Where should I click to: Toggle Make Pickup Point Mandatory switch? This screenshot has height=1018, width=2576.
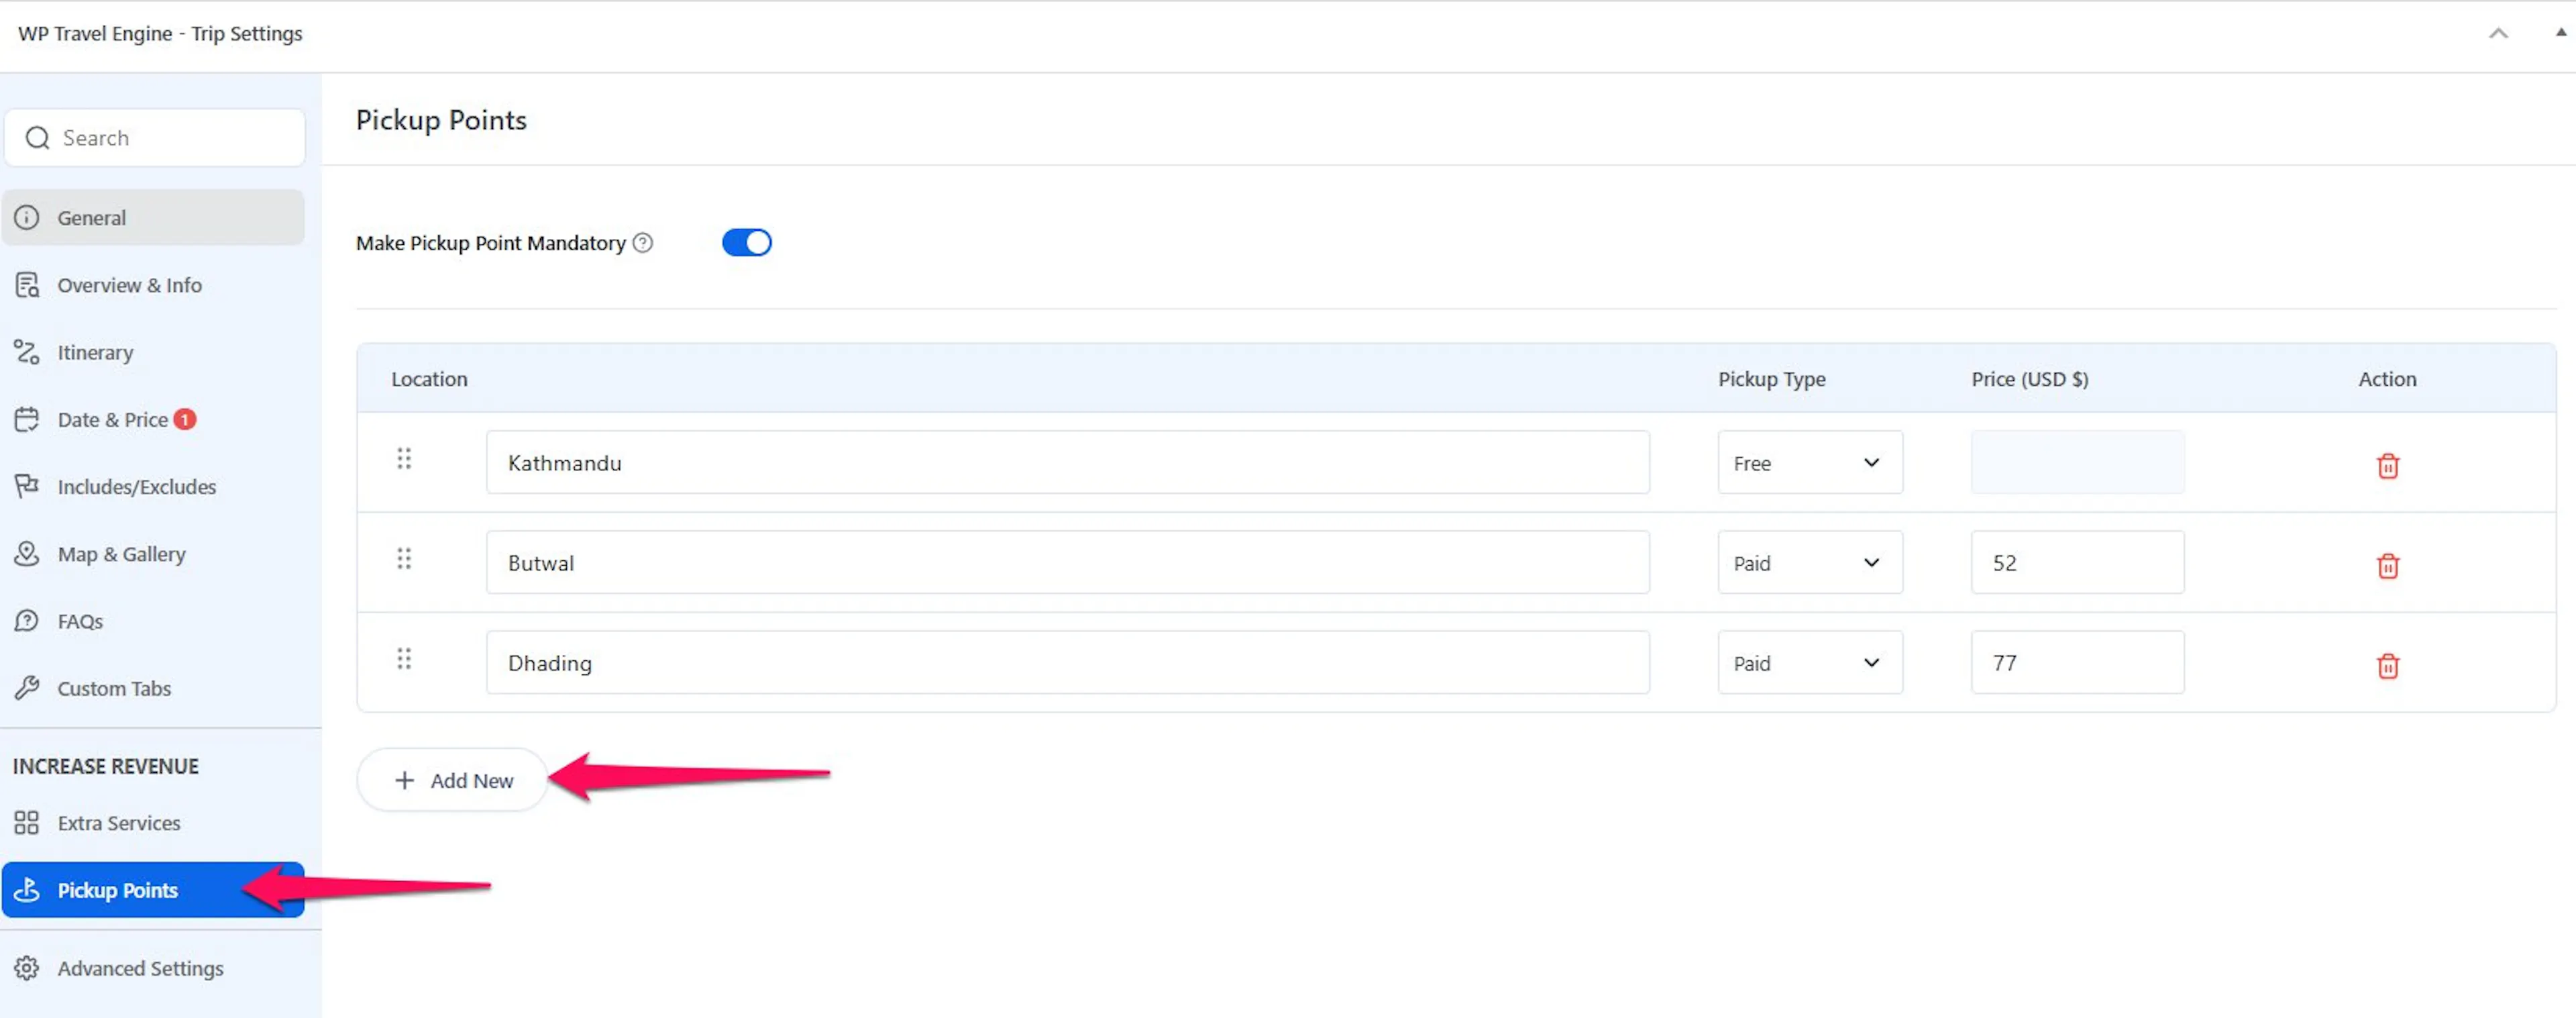coord(747,243)
